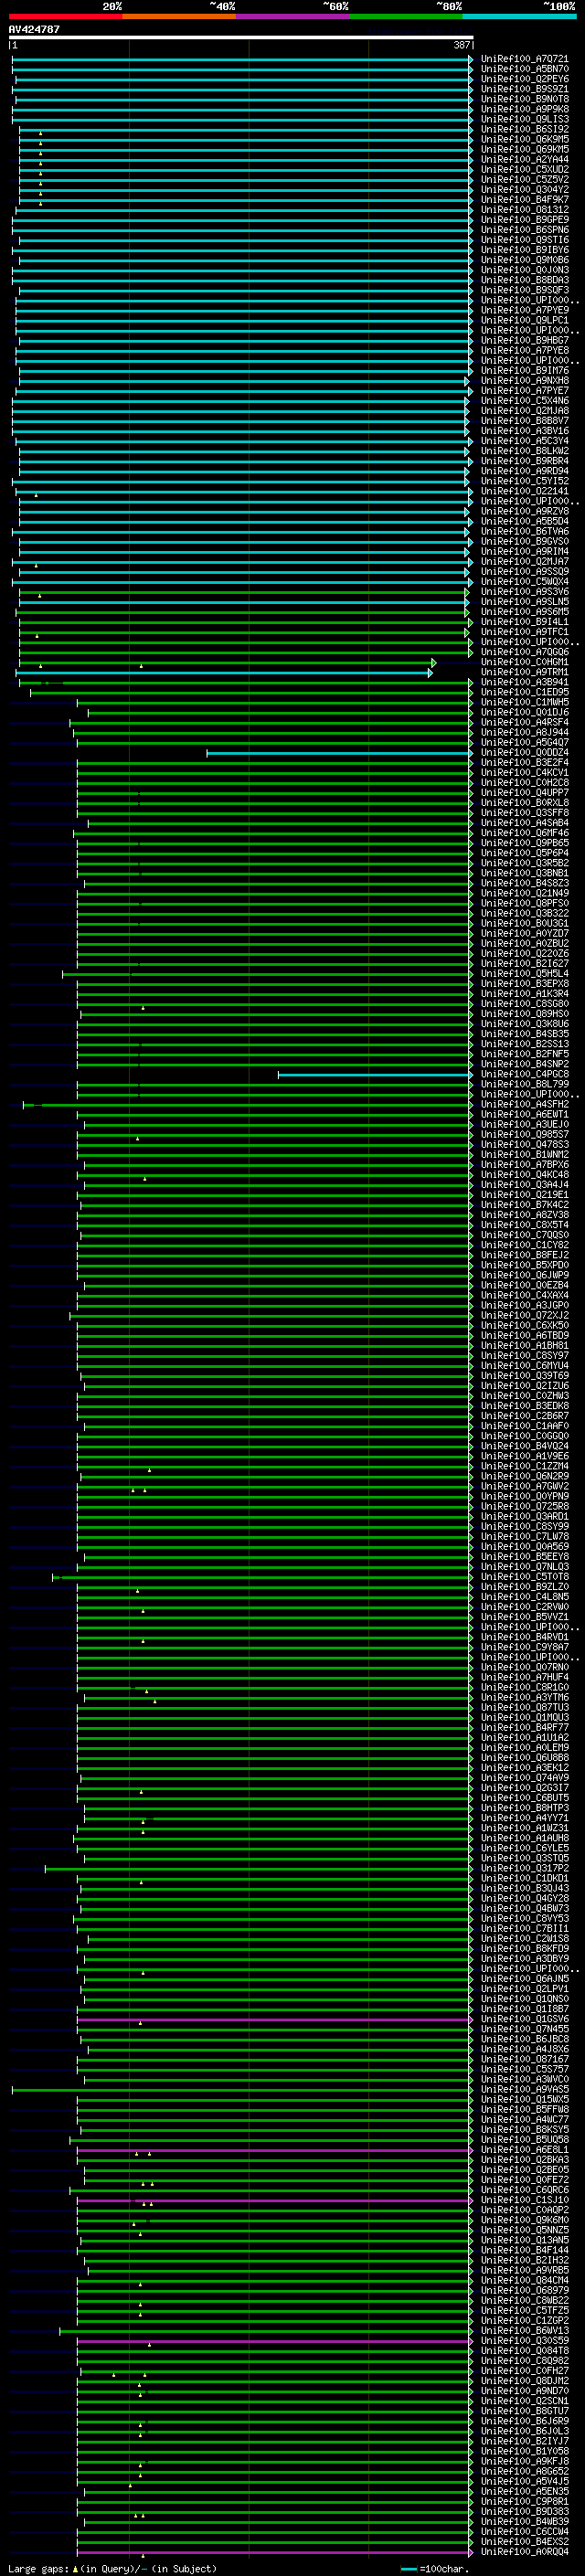Click the UniRef100_B4WB39 label
Screen dimensions: 585x2576
click(x=525, y=2521)
